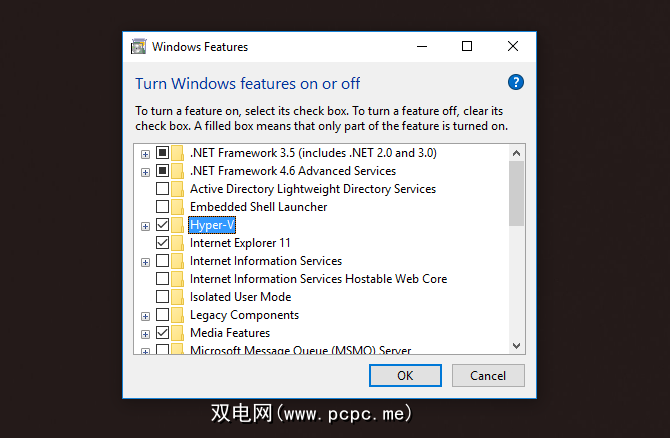The width and height of the screenshot is (670, 438).
Task: Disable the Internet Explorer 11 checkbox
Action: [162, 243]
